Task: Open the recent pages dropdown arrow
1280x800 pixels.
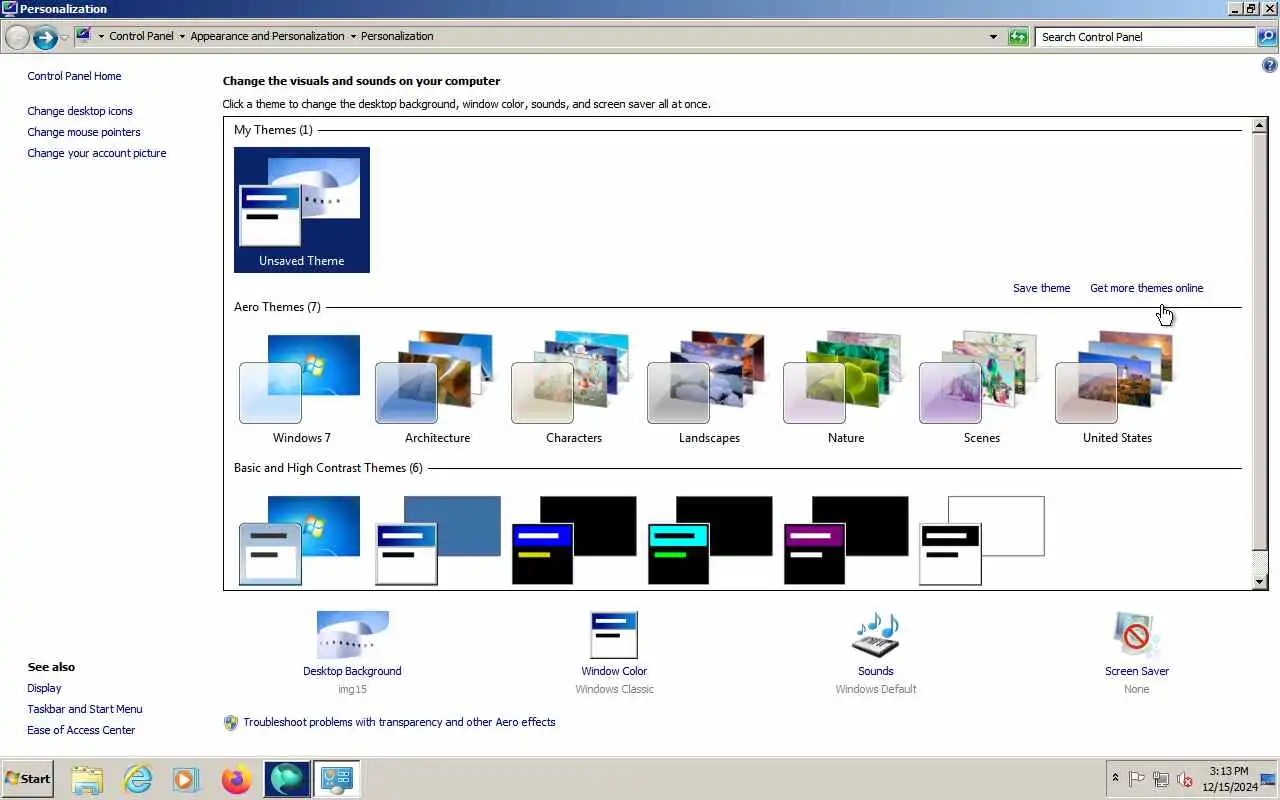Action: pyautogui.click(x=65, y=37)
